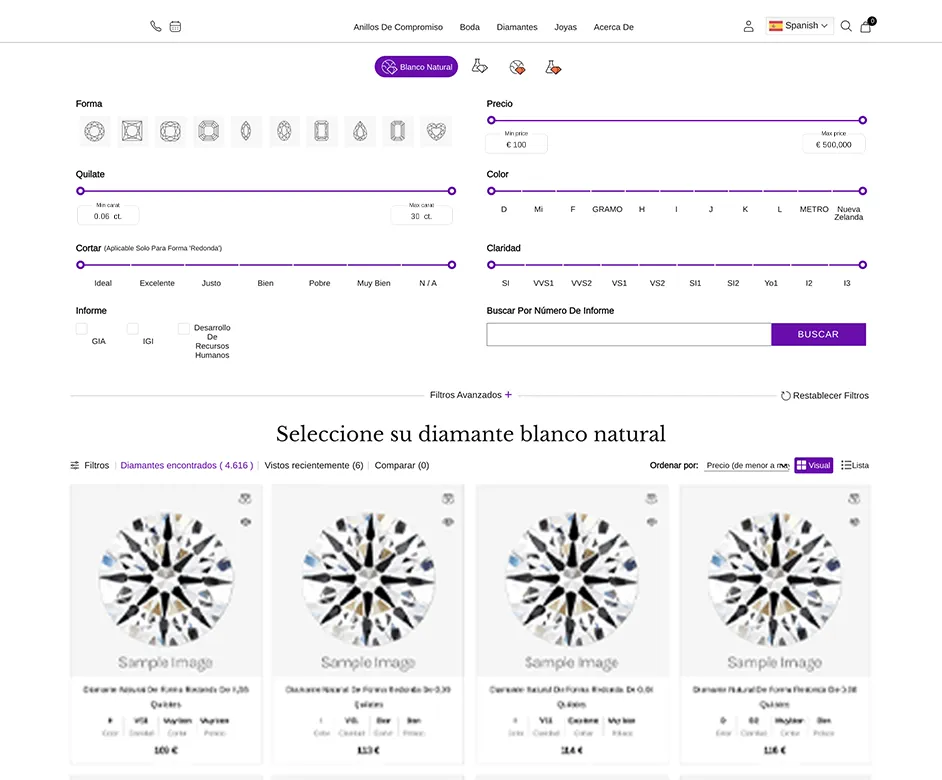The image size is (942, 780).
Task: Switch to natural fancy color diamonds category
Action: (517, 65)
